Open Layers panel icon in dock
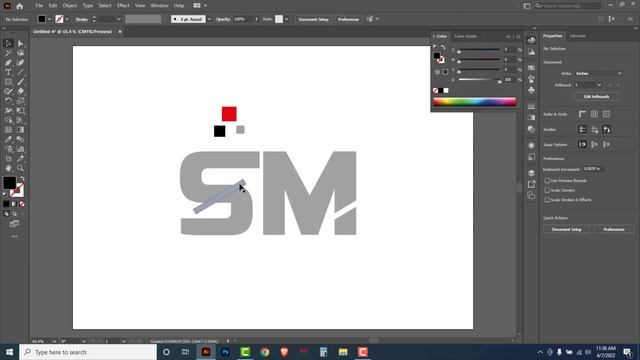 tap(531, 173)
